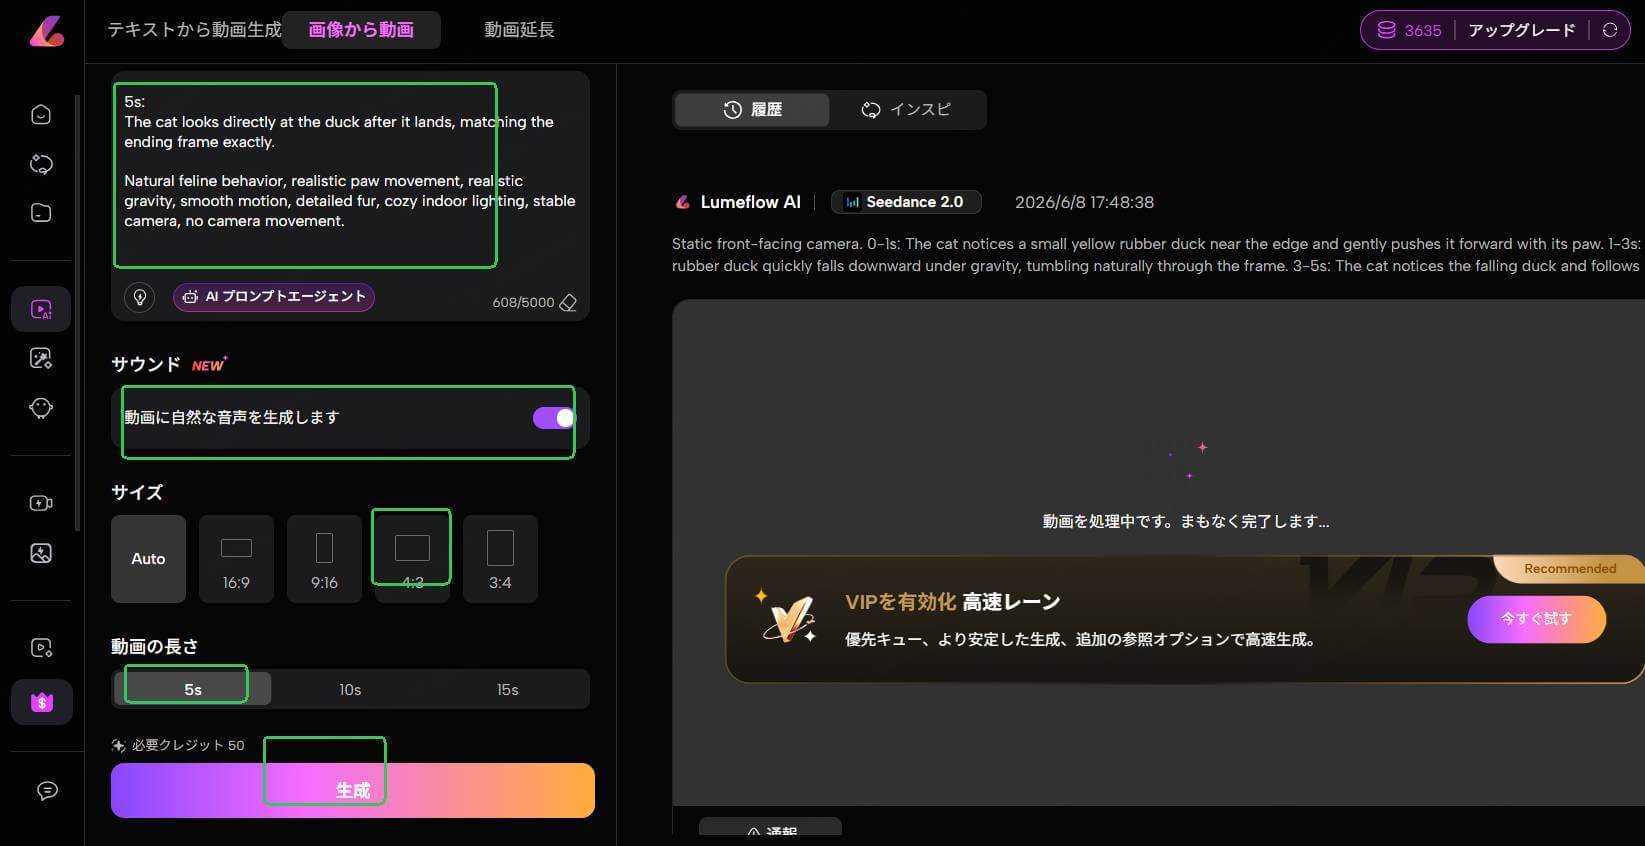Switch to 動画延長 tab

(519, 30)
